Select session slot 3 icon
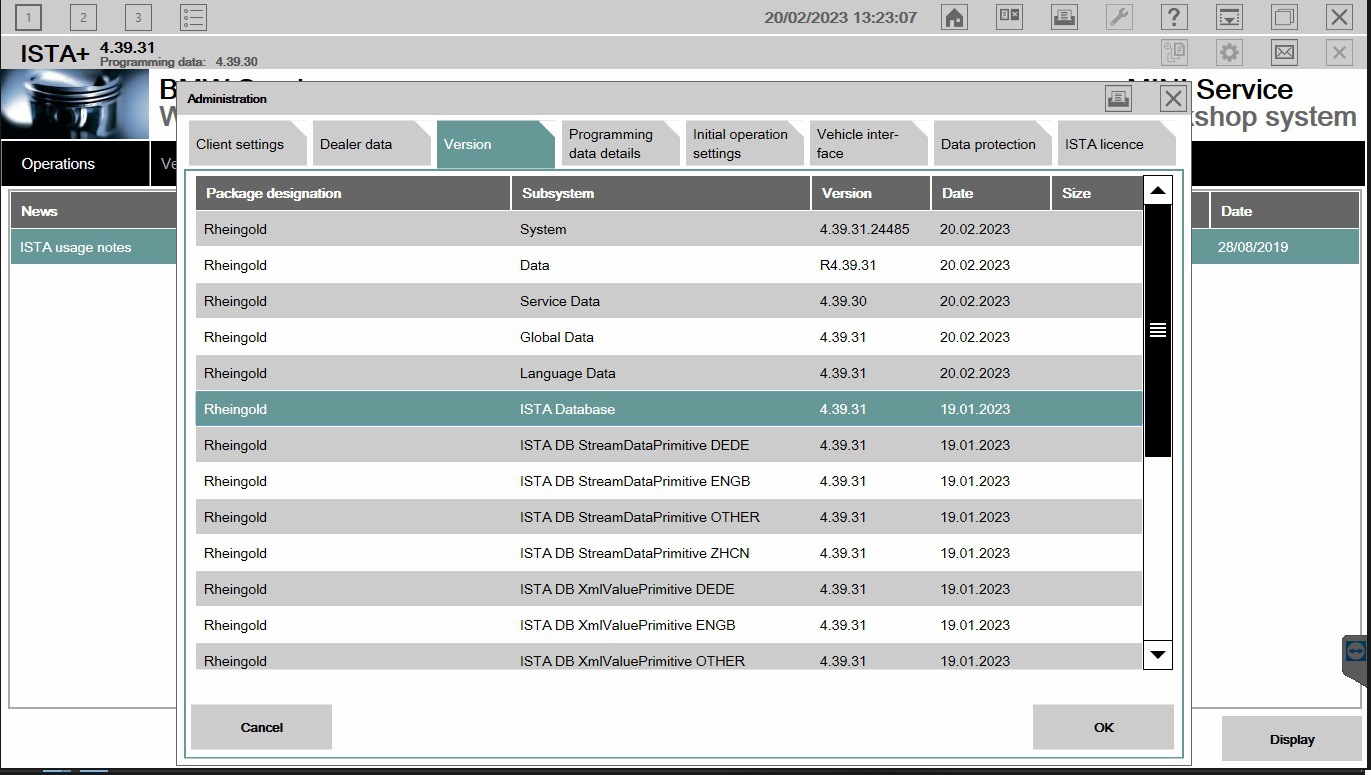Viewport: 1371px width, 775px height. pyautogui.click(x=139, y=17)
